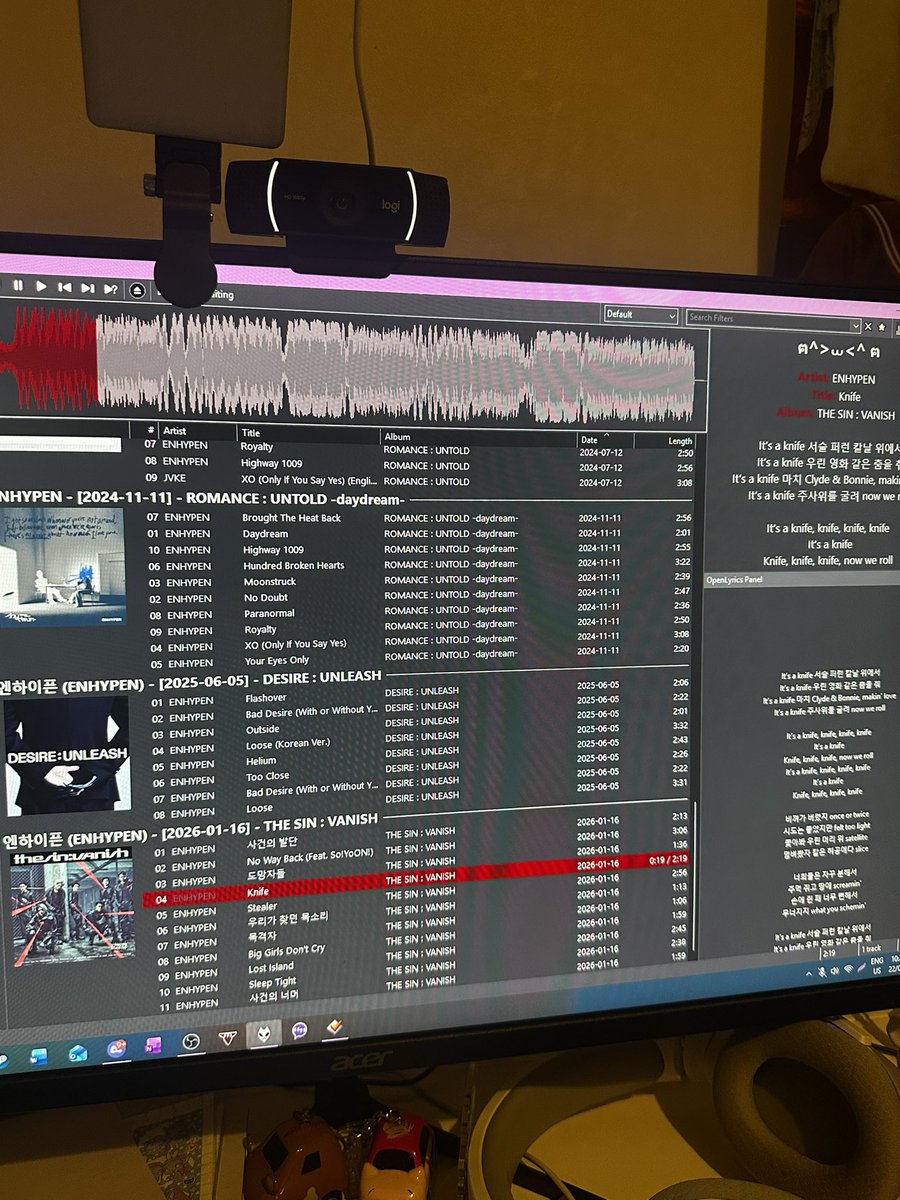Open OneNote from the taskbar
900x1200 pixels.
point(153,1046)
